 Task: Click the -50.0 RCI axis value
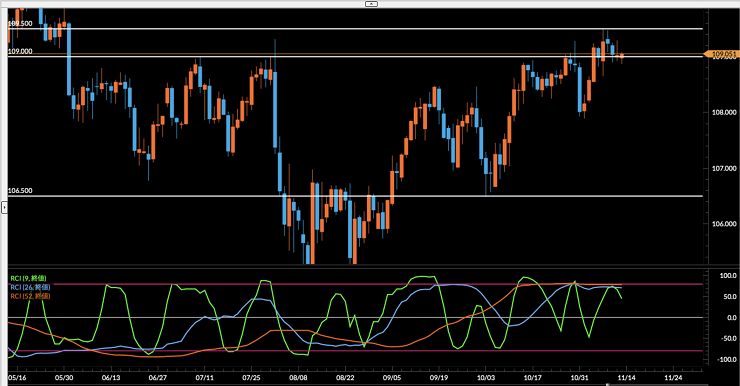(x=728, y=338)
